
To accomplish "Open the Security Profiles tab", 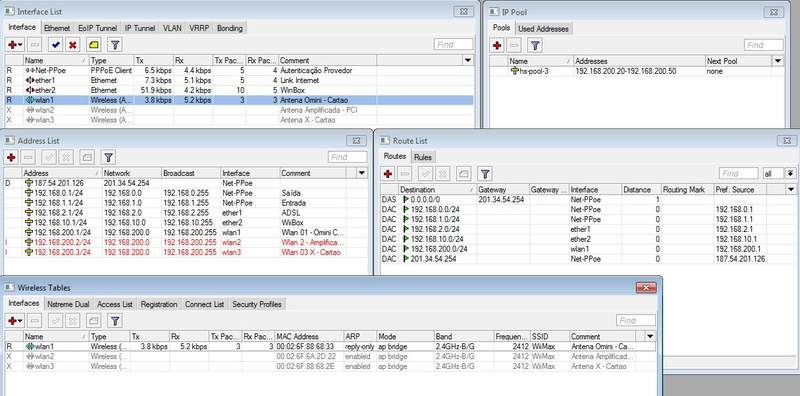I will [x=257, y=304].
